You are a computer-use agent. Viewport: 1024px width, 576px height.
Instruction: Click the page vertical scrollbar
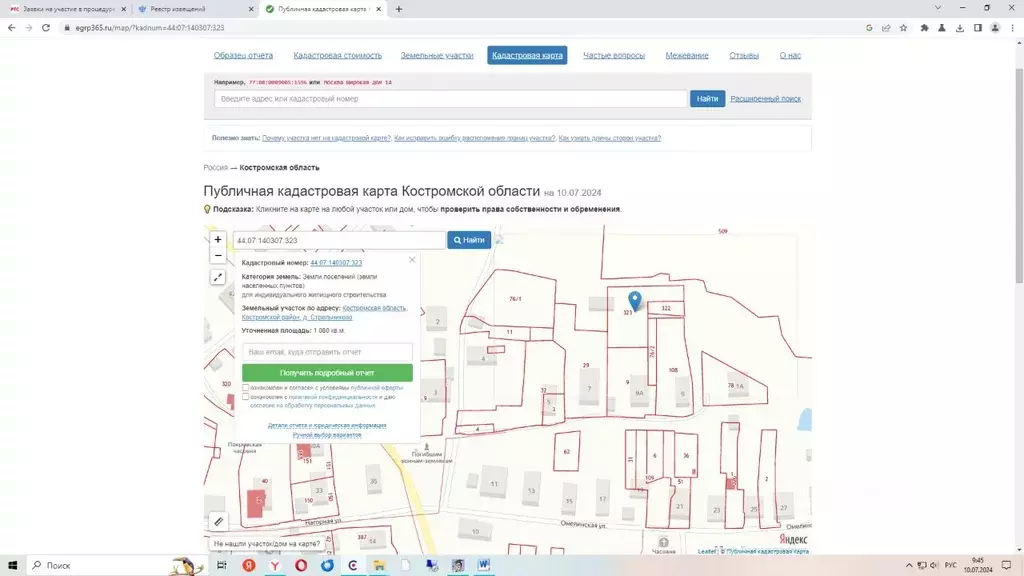point(1019,175)
